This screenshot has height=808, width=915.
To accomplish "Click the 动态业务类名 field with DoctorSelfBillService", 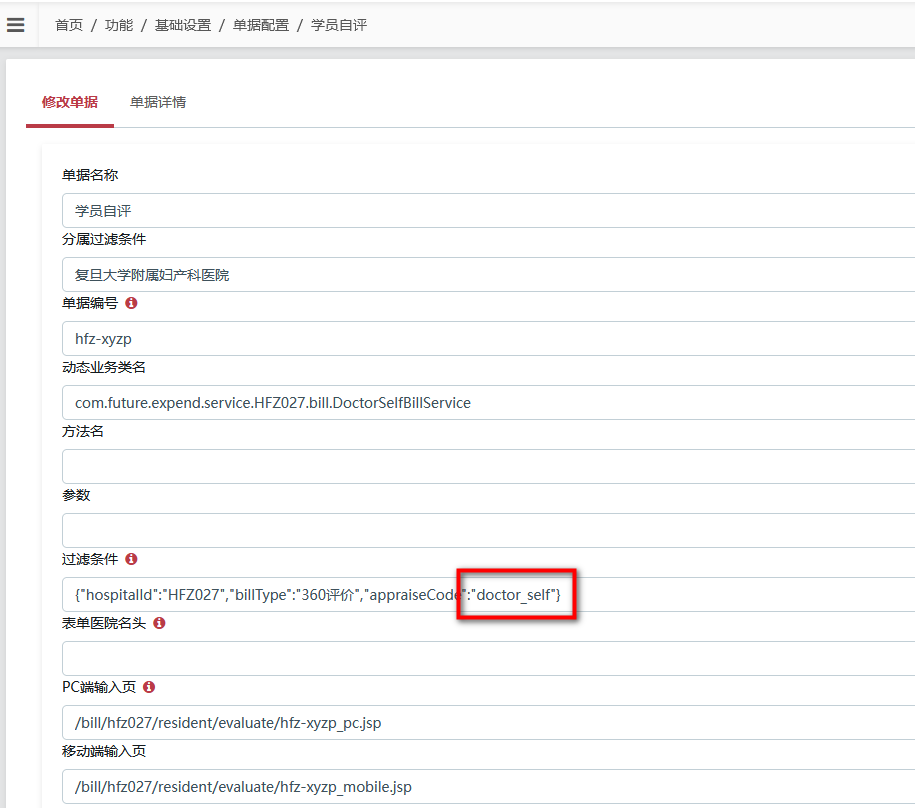I will [488, 403].
